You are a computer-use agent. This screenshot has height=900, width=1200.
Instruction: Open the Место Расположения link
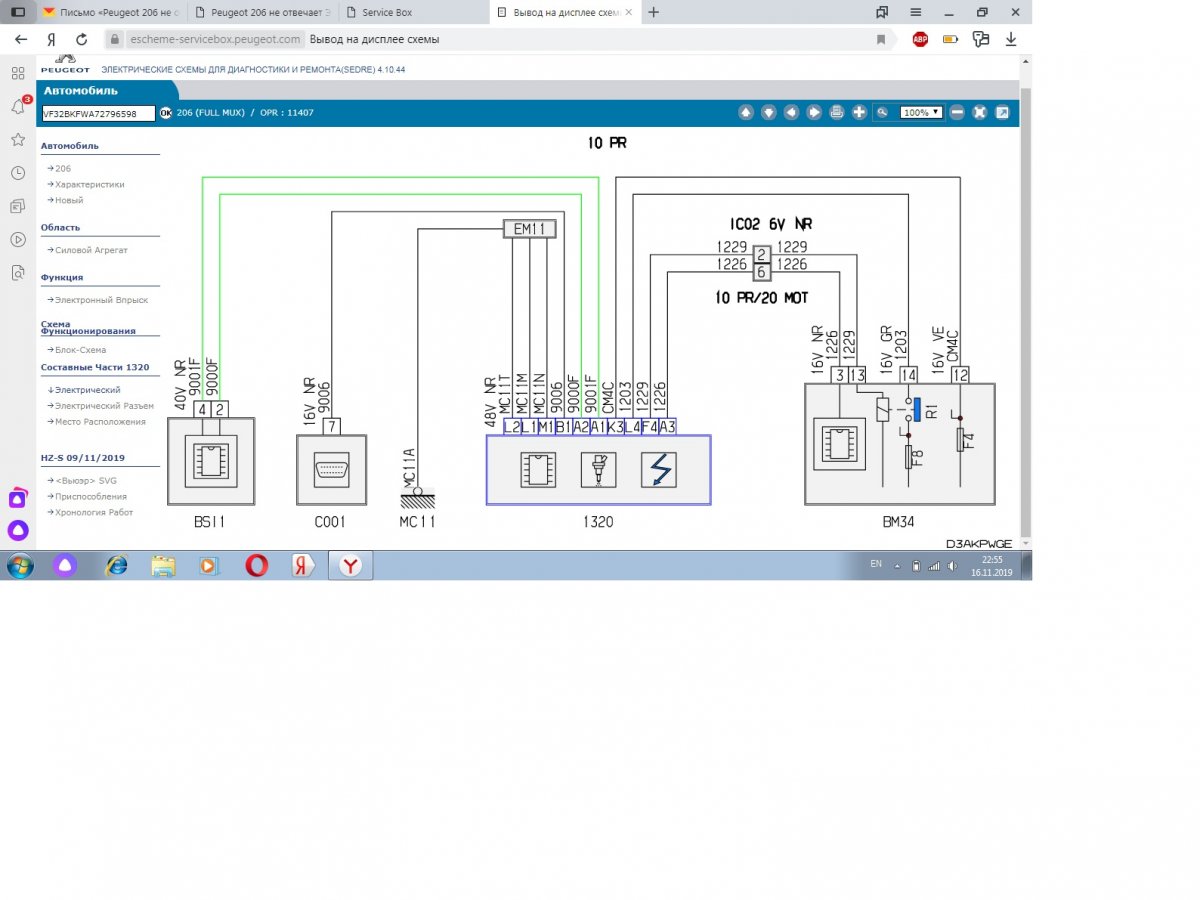point(98,421)
